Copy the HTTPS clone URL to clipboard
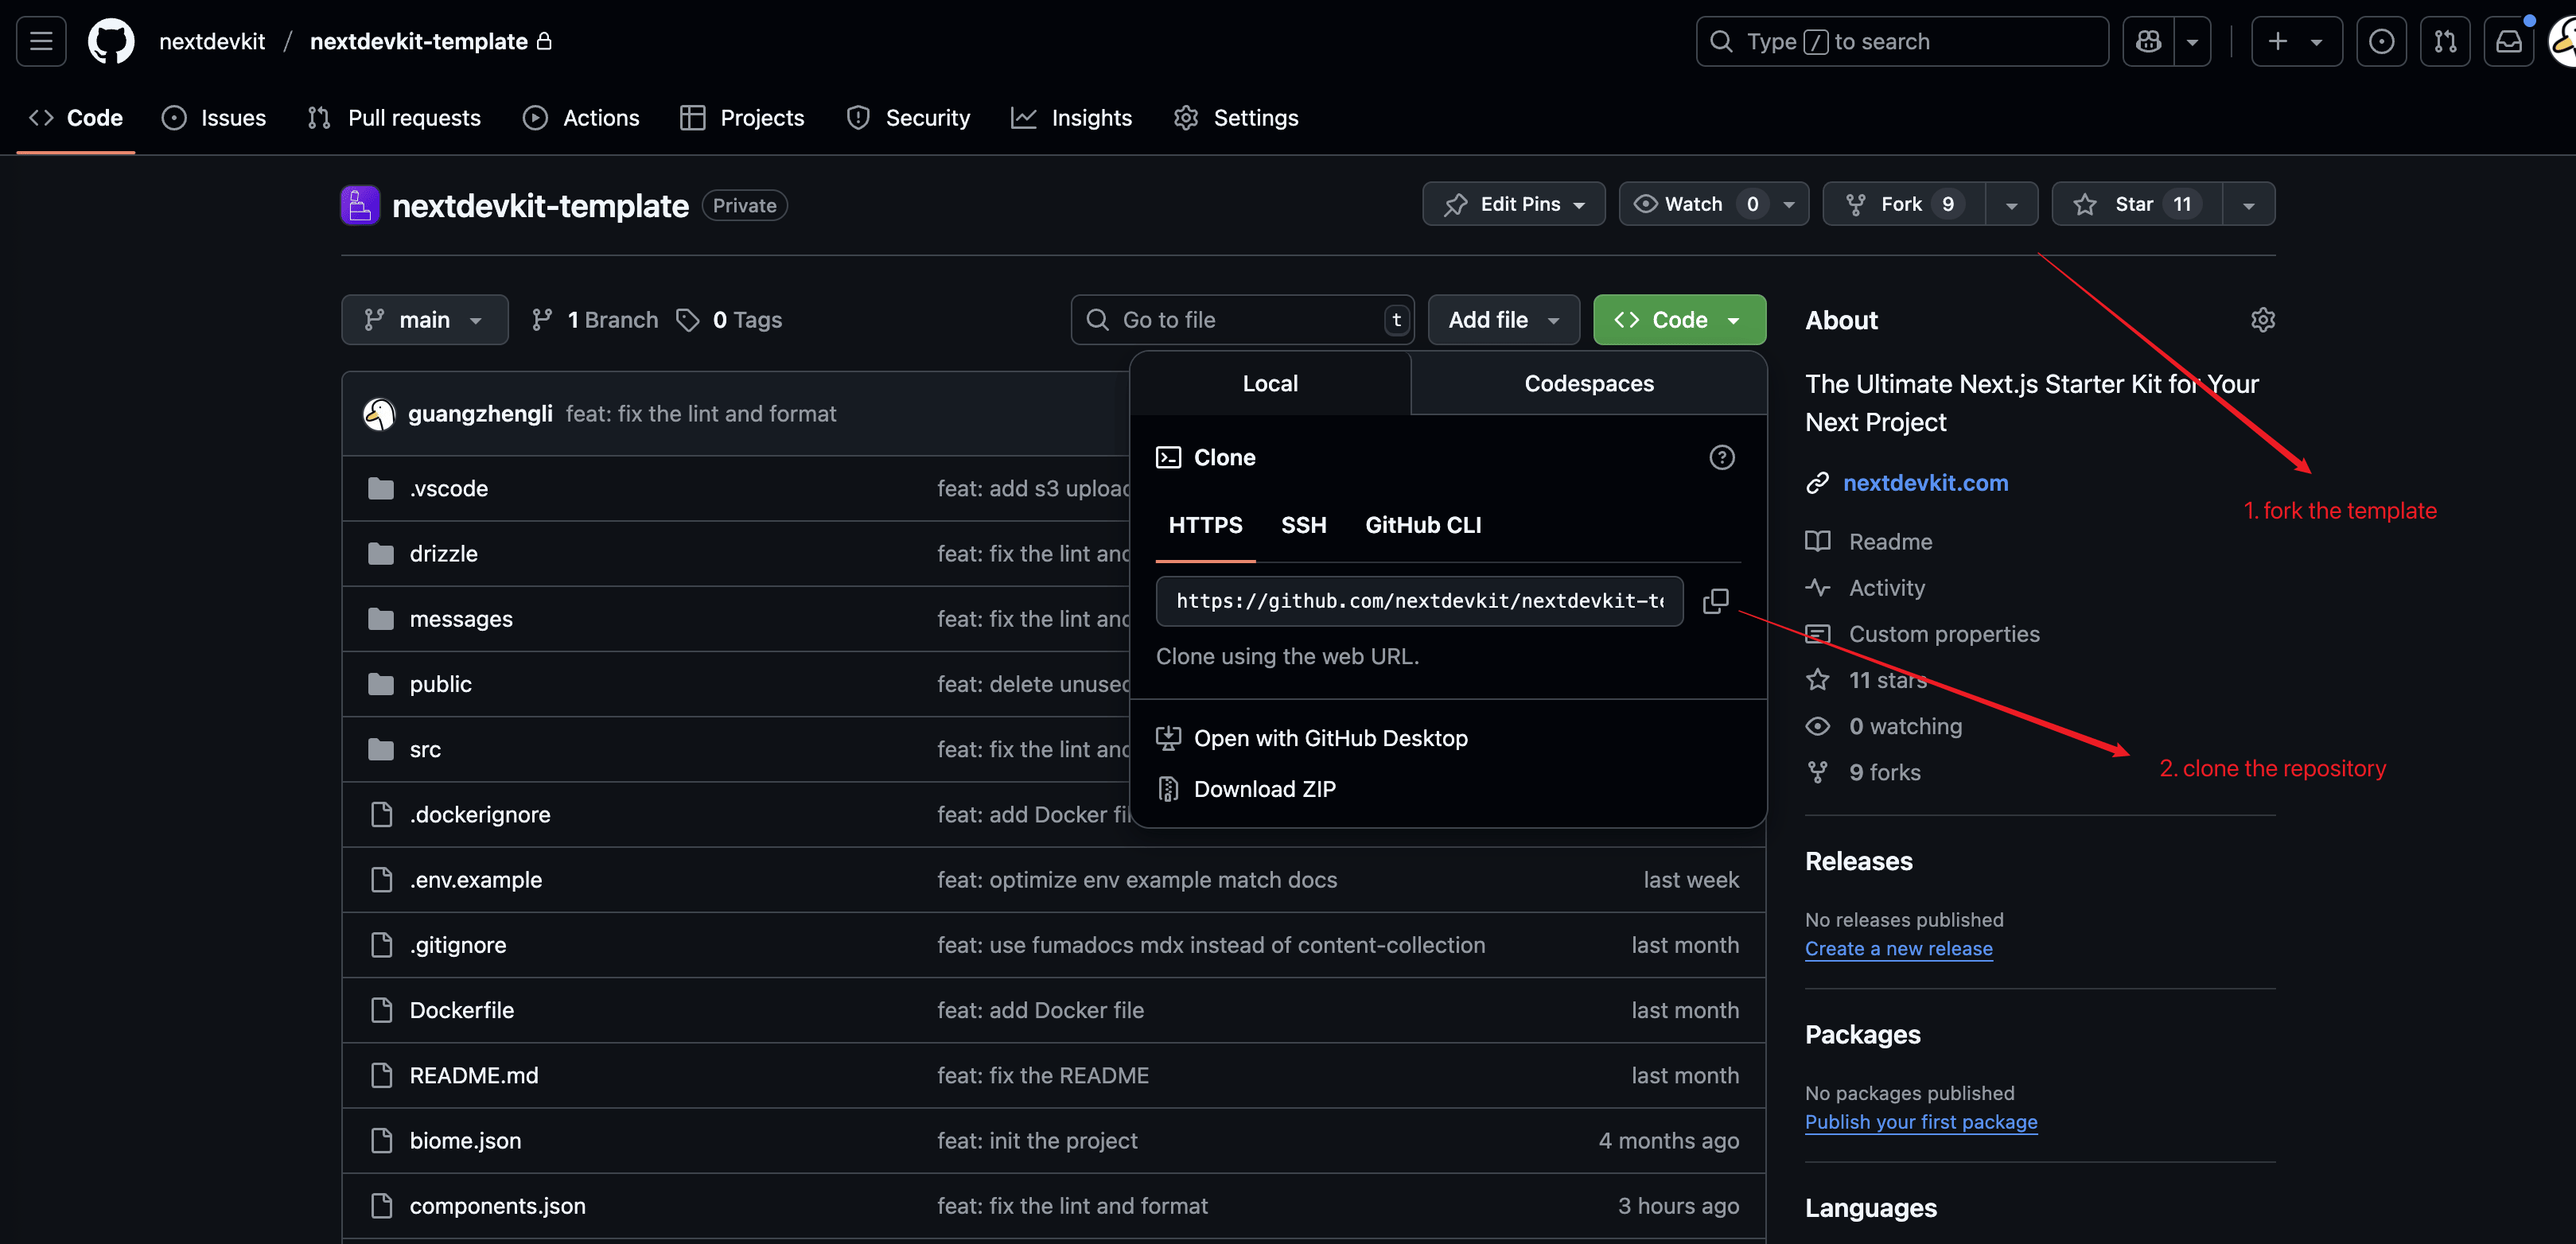 (1715, 601)
